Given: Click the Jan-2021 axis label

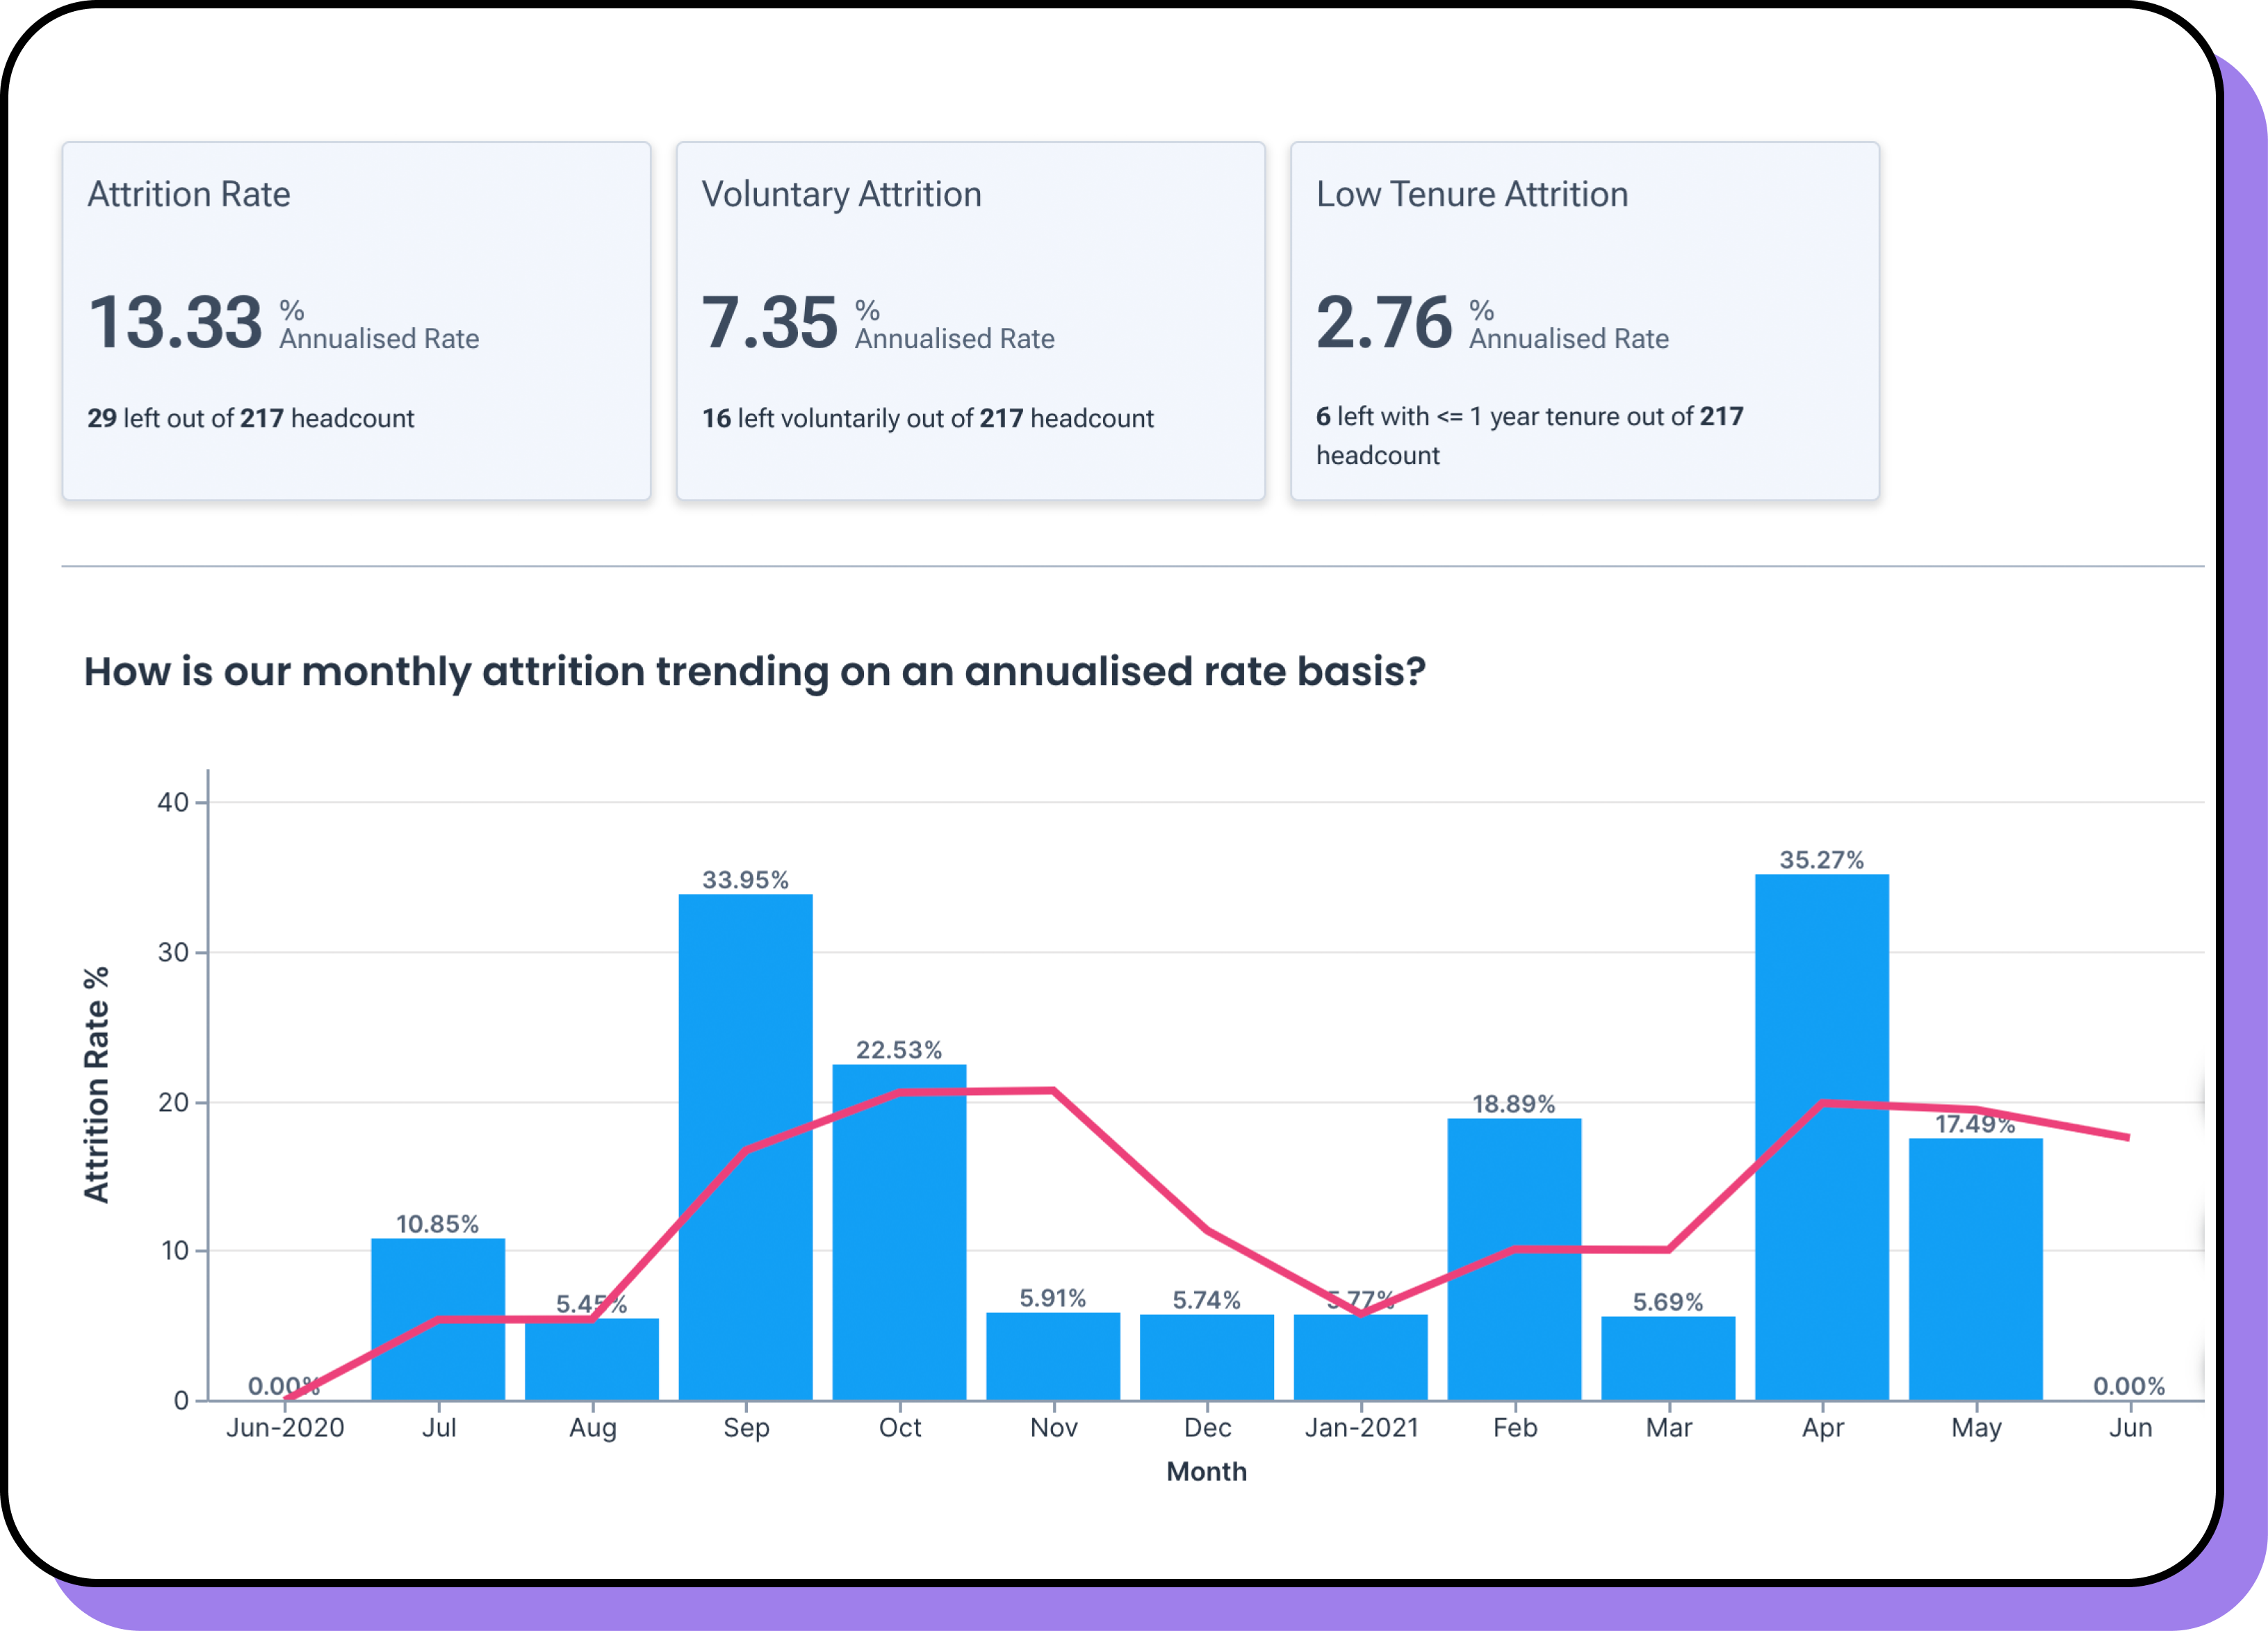Looking at the screenshot, I should pyautogui.click(x=1361, y=1427).
